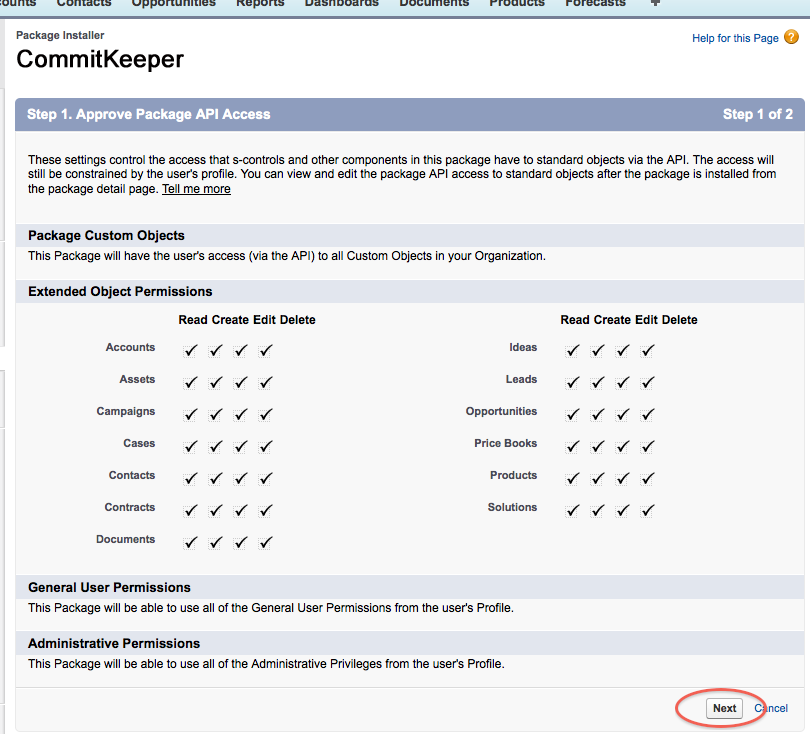810x734 pixels.
Task: Uncheck Edit permission for Cases
Action: point(240,446)
